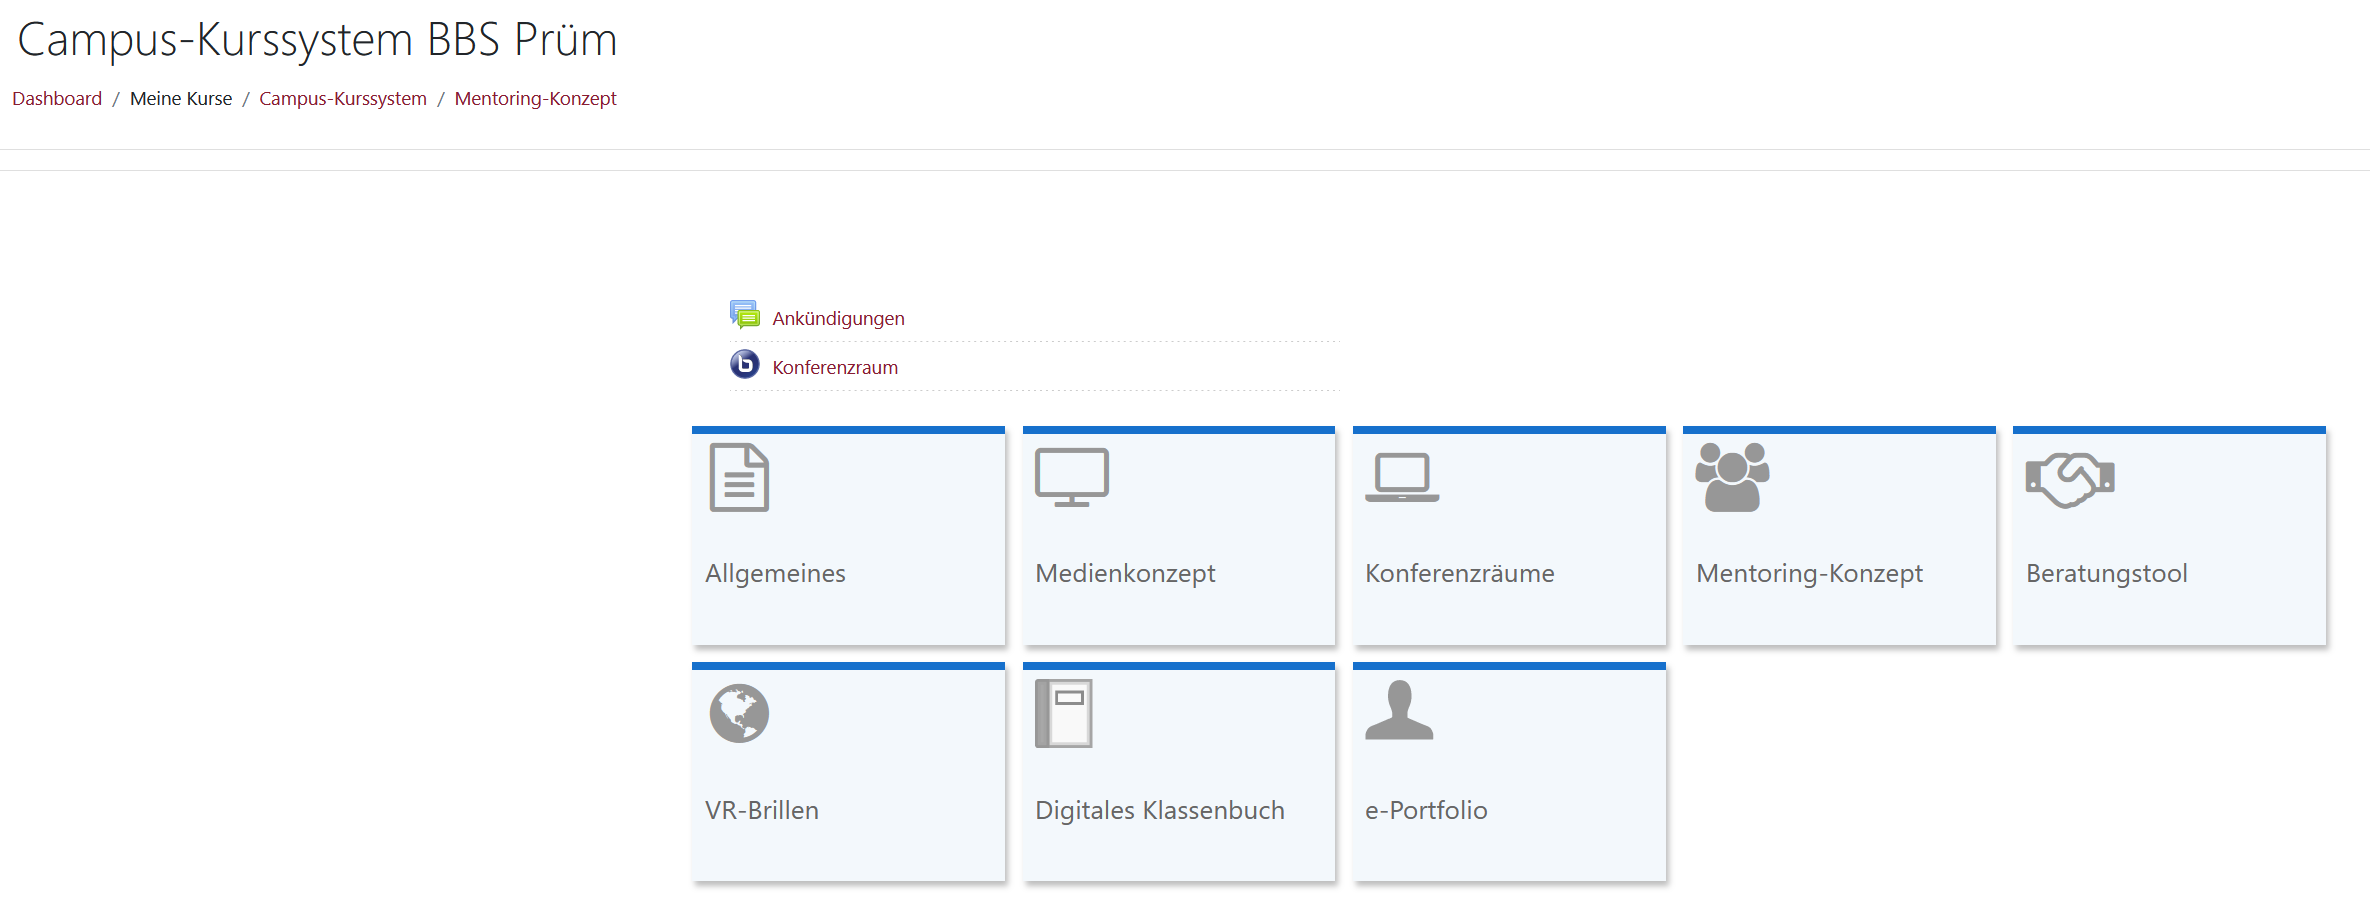Open the Digitales Klassenbuch tile label
The height and width of the screenshot is (912, 2370).
1160,811
